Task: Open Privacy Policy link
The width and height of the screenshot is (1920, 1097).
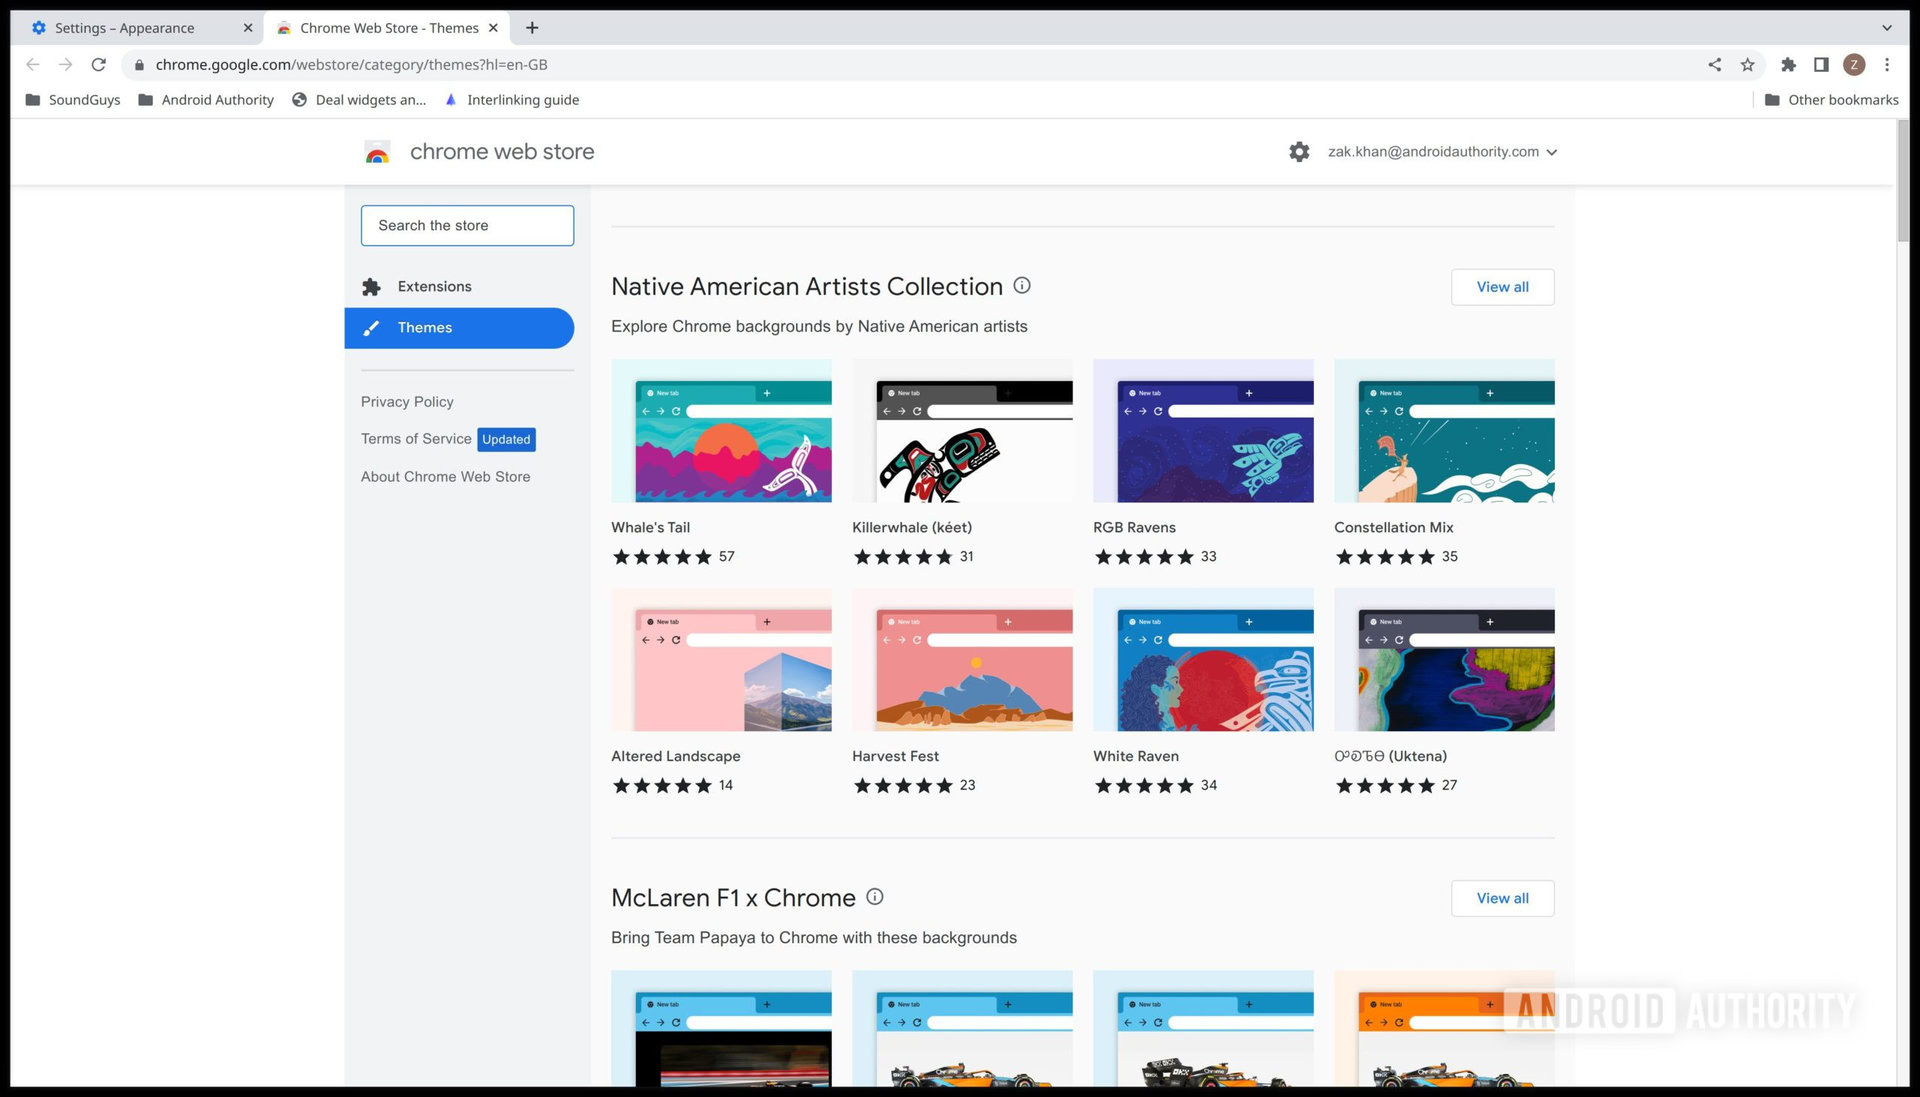Action: pyautogui.click(x=407, y=402)
